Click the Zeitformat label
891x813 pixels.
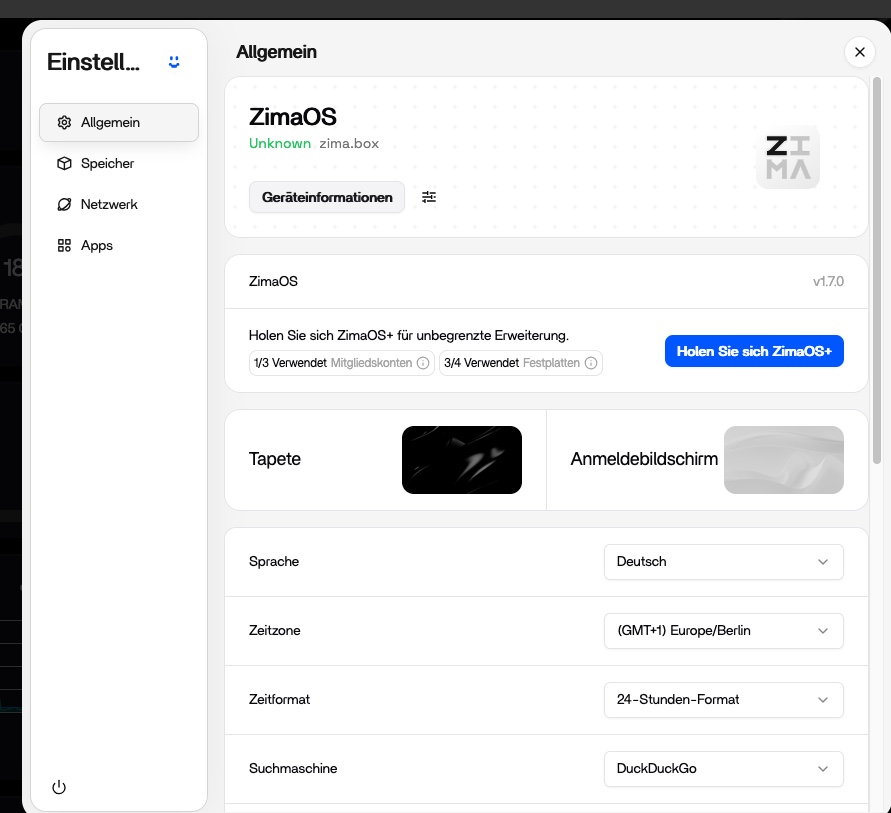click(280, 699)
